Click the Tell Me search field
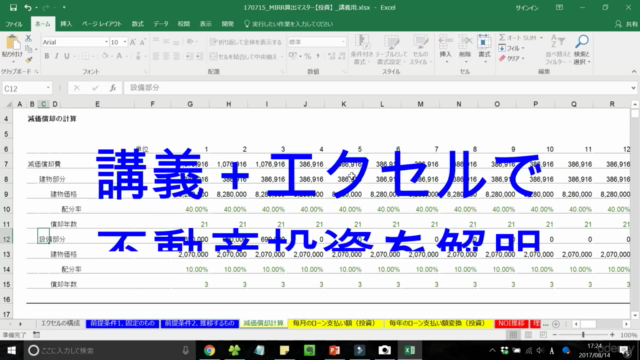This screenshot has width=640, height=360. pos(289,24)
